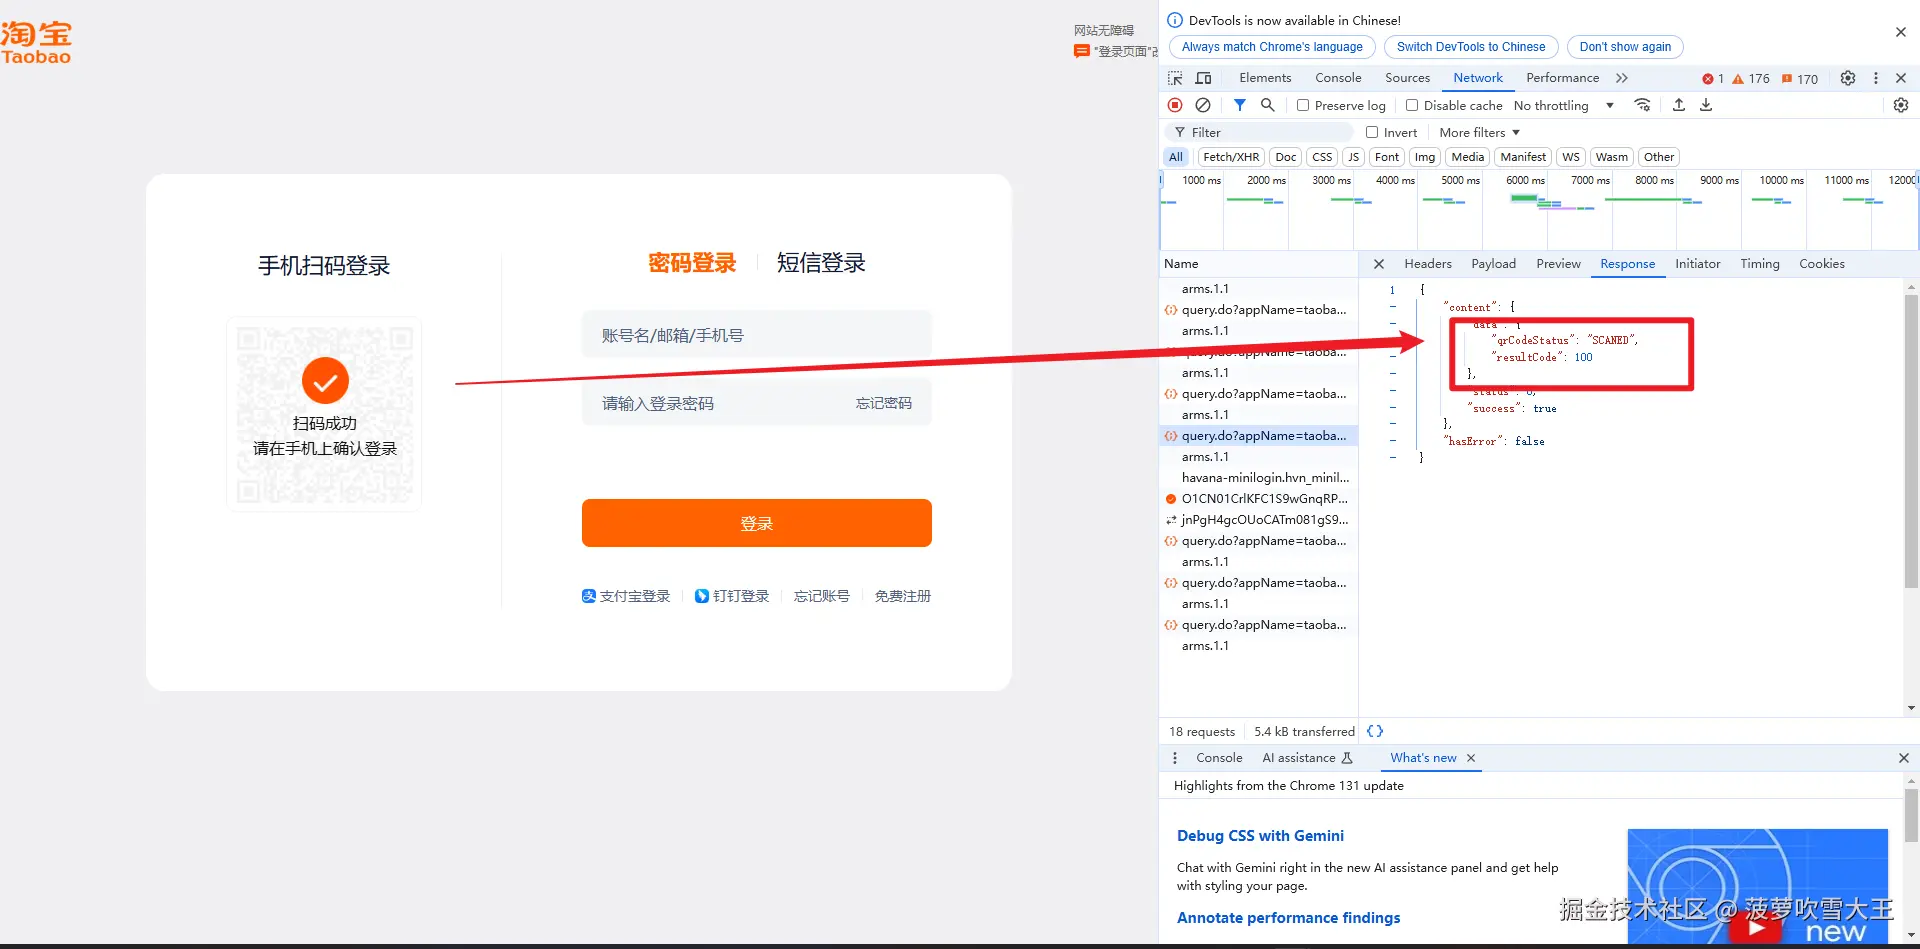Viewport: 1920px width, 949px height.
Task: Toggle the network filter funnel icon
Action: (1240, 105)
